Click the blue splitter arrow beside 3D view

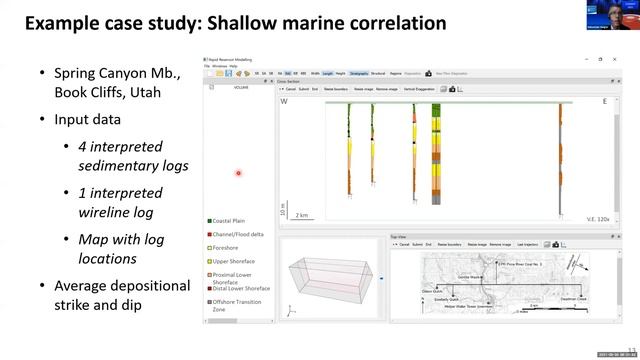(381, 278)
